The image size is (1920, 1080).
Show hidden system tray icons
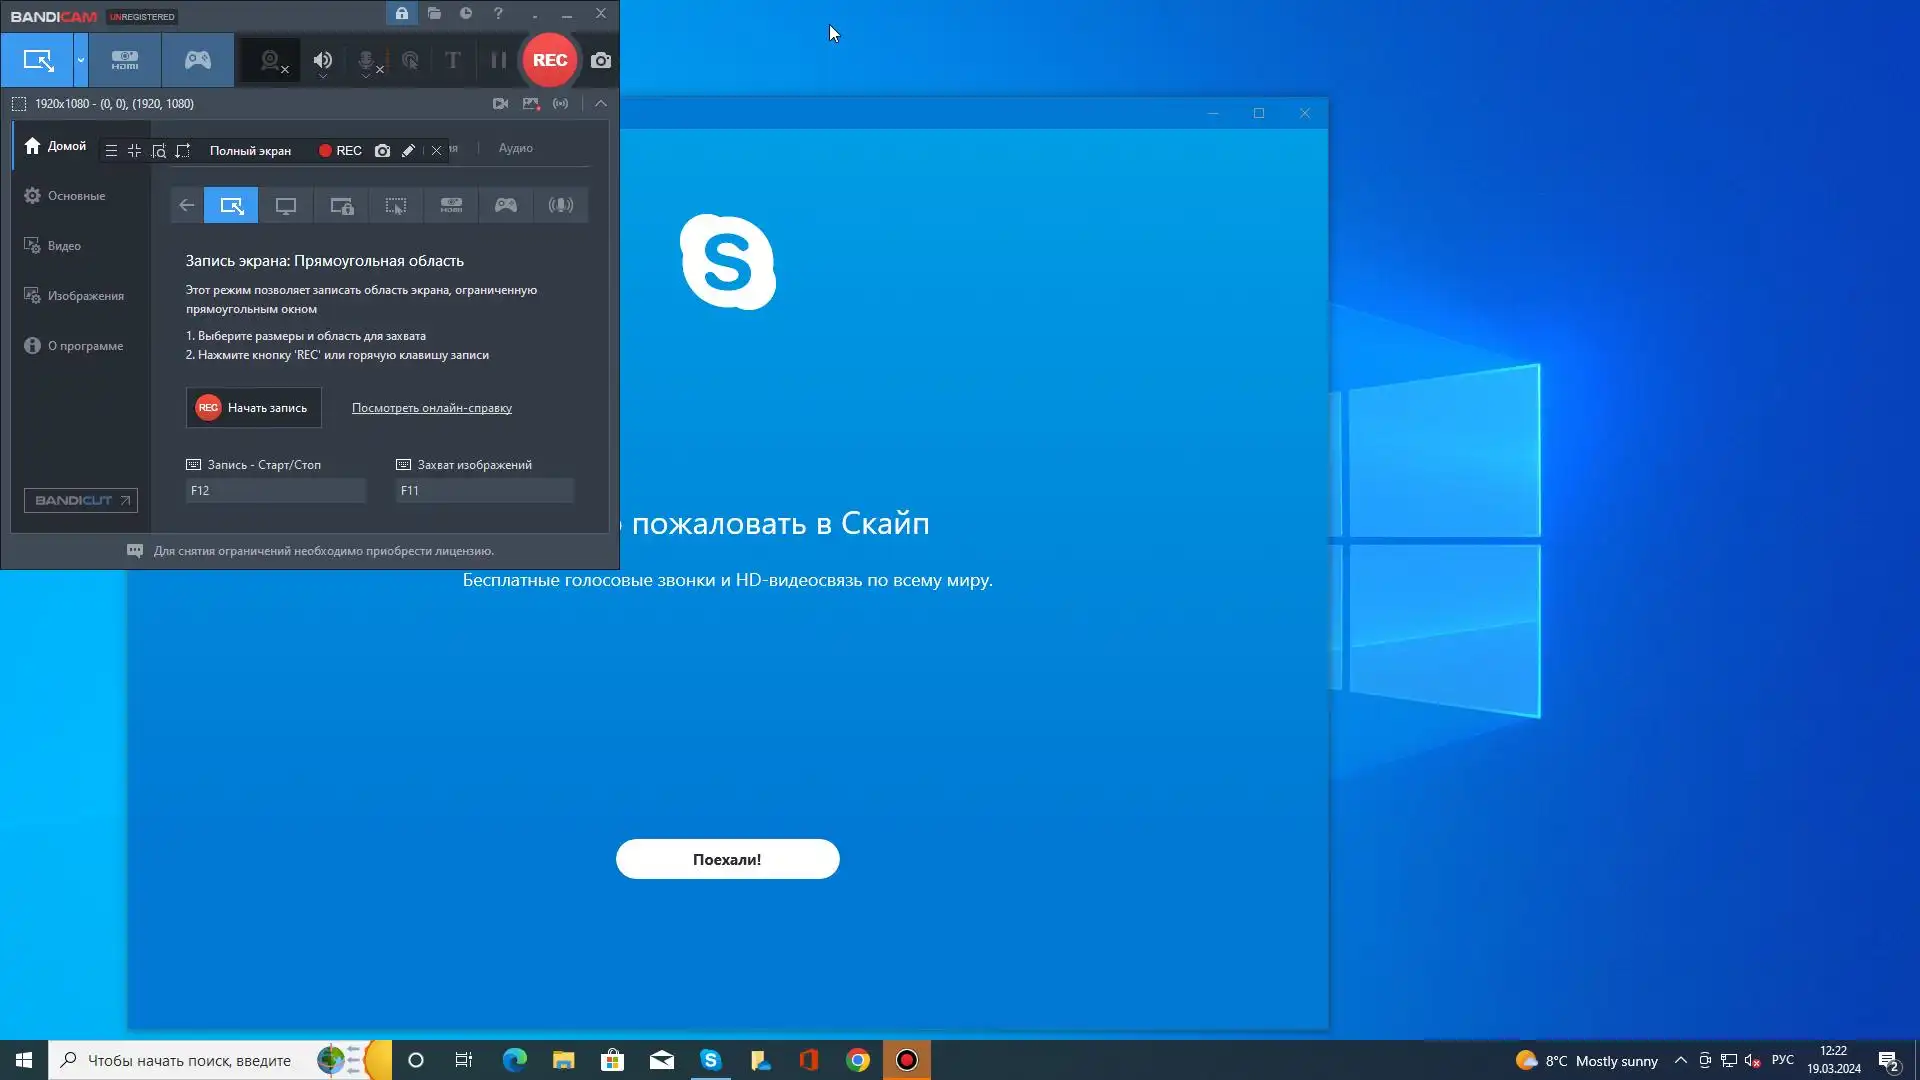1680,1061
